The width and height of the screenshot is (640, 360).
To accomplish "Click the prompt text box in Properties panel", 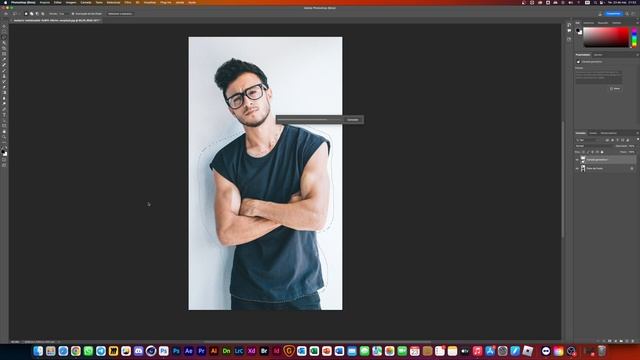I will (599, 77).
